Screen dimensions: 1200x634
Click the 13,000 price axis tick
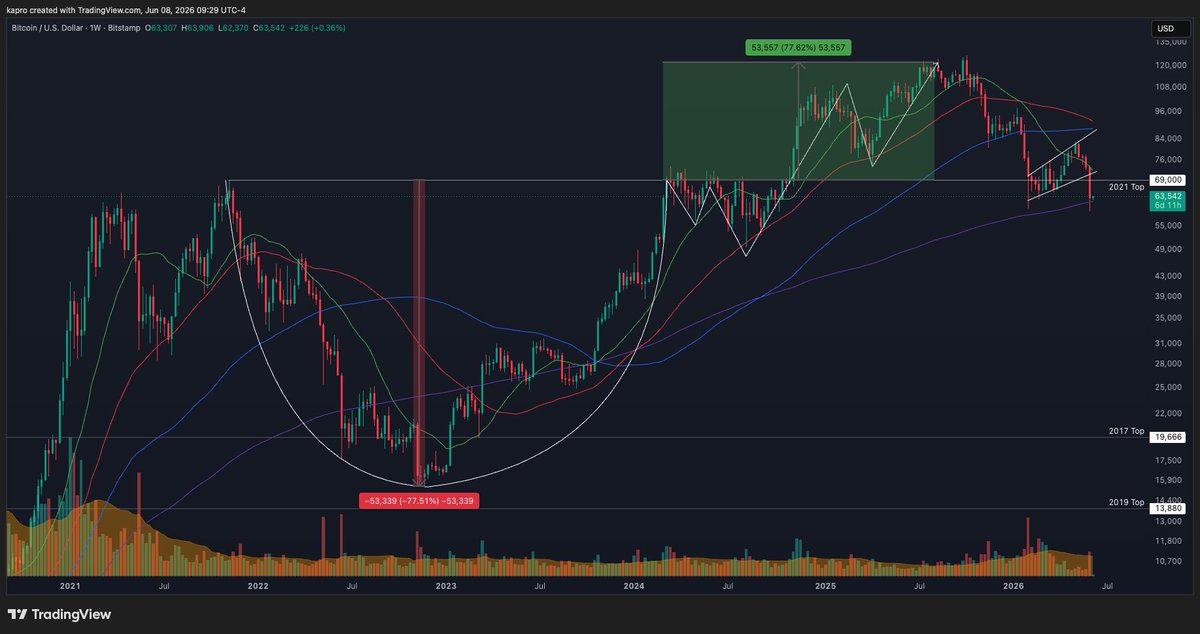tap(1168, 521)
